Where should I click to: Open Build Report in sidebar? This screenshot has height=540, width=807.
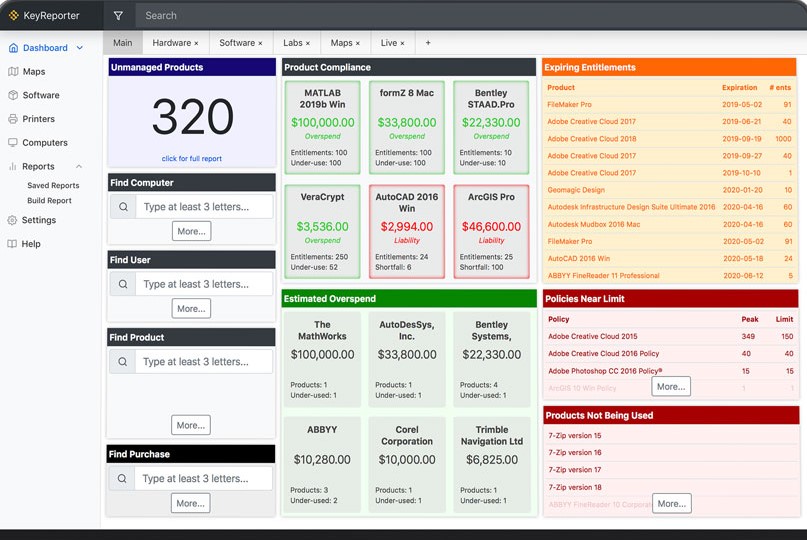[x=49, y=201]
